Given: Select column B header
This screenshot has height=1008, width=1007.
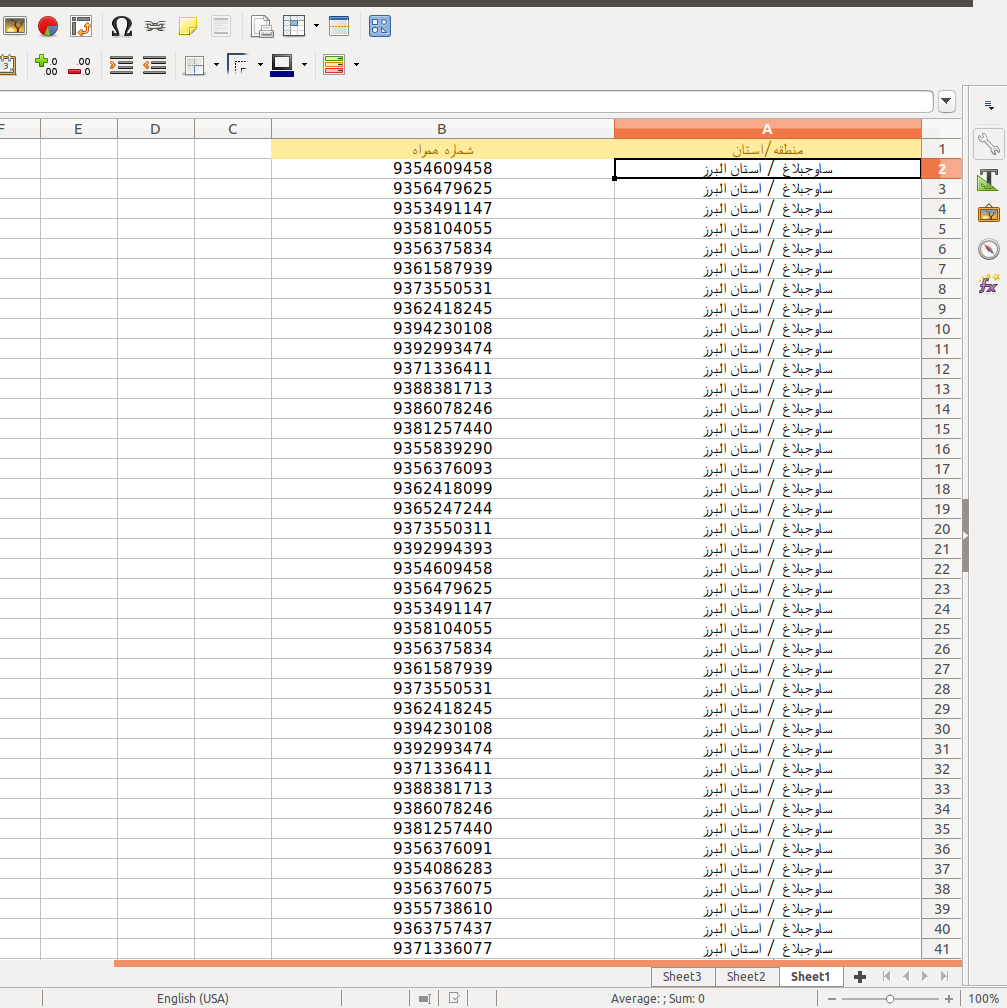Looking at the screenshot, I should (442, 129).
